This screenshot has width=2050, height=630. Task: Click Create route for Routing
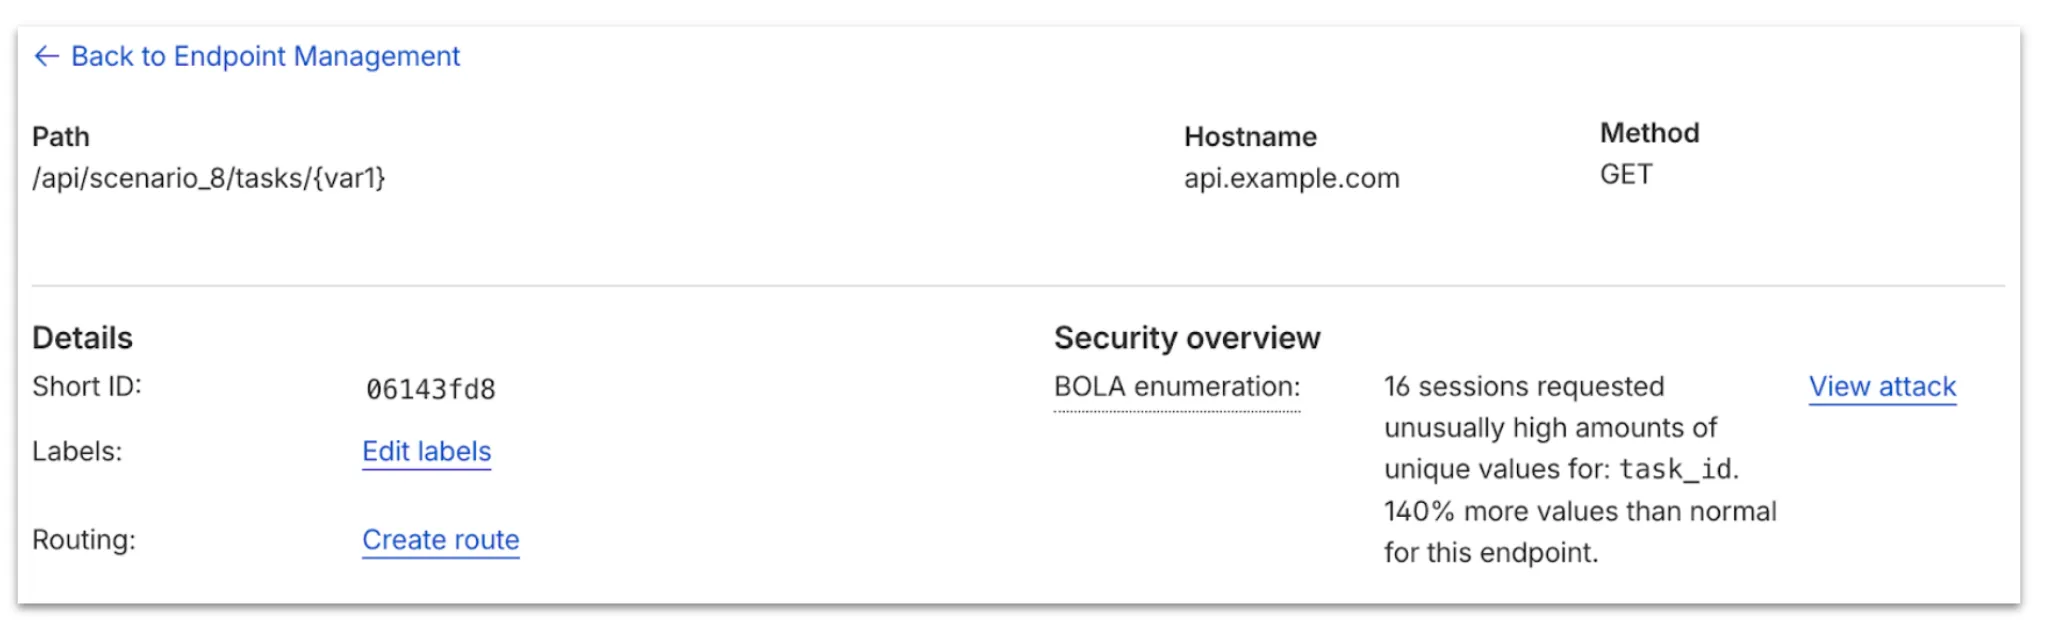(440, 540)
